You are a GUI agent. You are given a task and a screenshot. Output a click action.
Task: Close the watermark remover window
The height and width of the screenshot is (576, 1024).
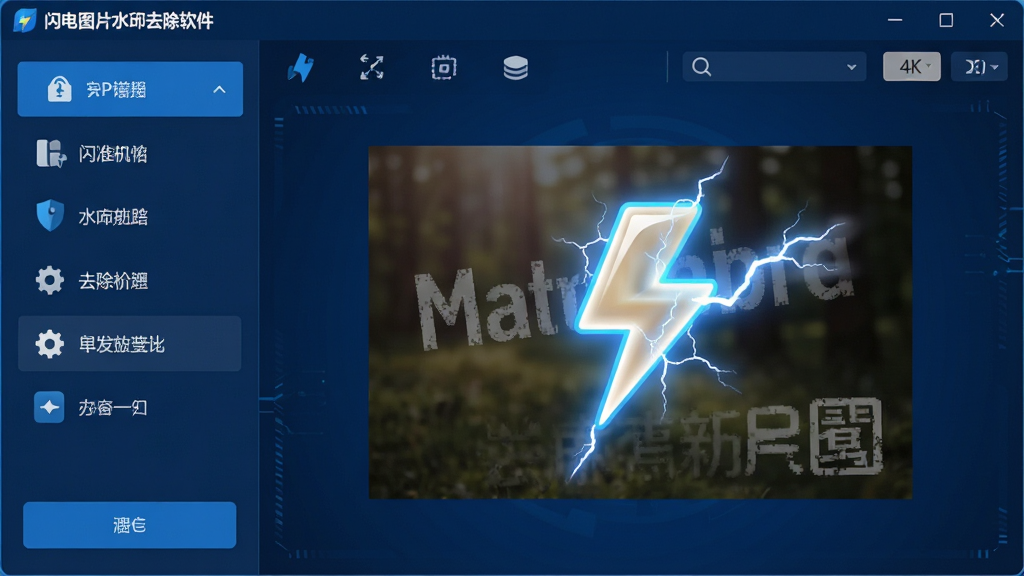(997, 20)
